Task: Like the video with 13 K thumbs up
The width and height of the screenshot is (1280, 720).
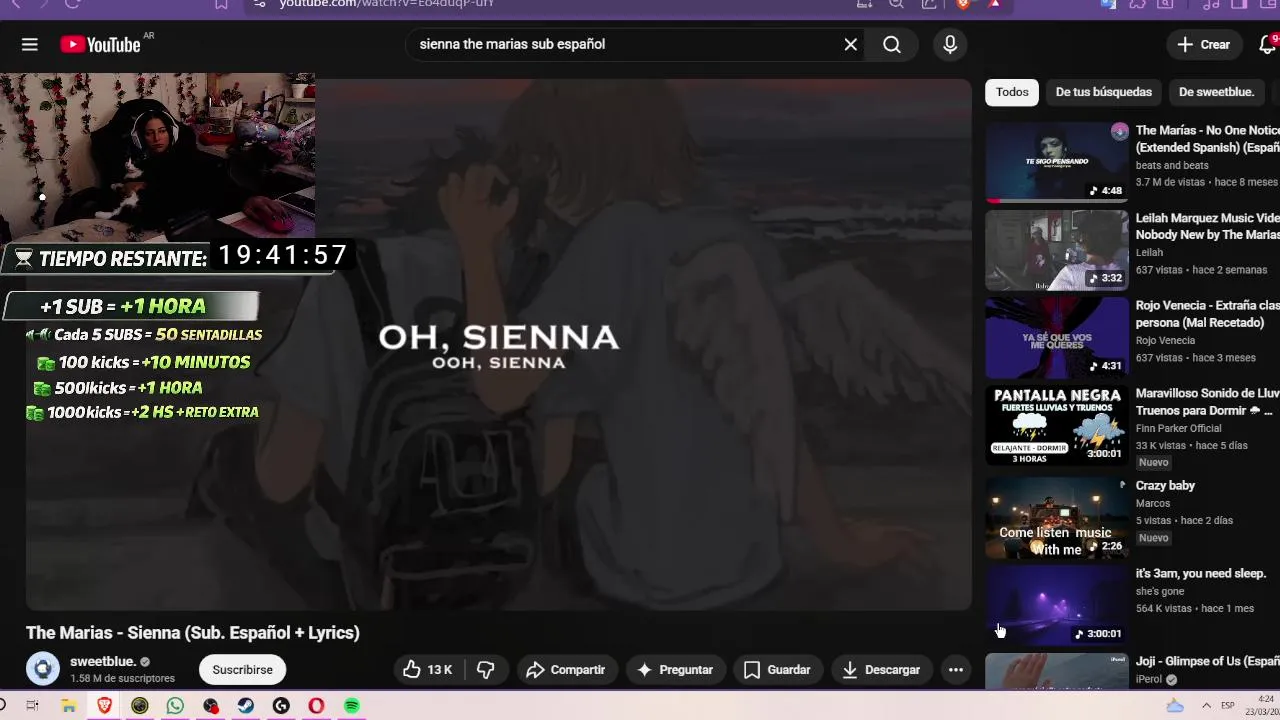Action: pyautogui.click(x=428, y=670)
